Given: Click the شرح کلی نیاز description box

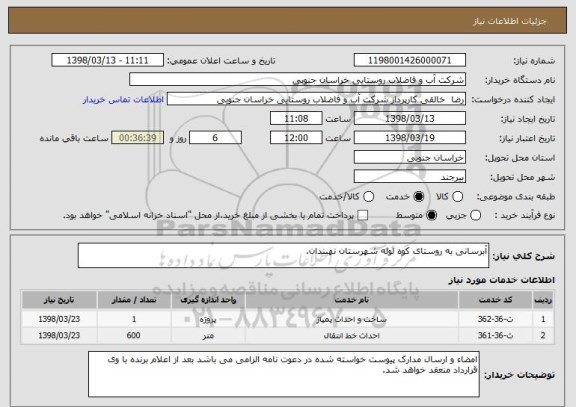Looking at the screenshot, I should pos(283,255).
